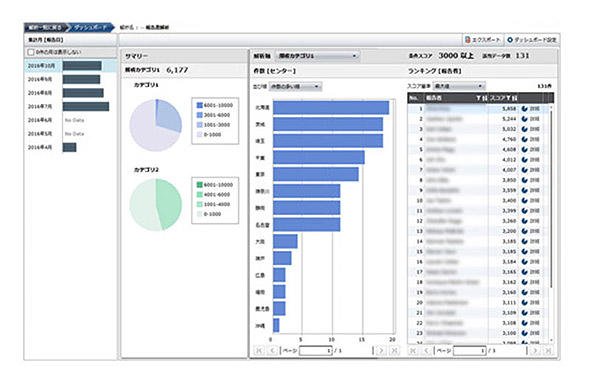Viewport: 590px width, 378px height.
Task: Click the longest (top) bar in the center chart
Action: click(331, 108)
